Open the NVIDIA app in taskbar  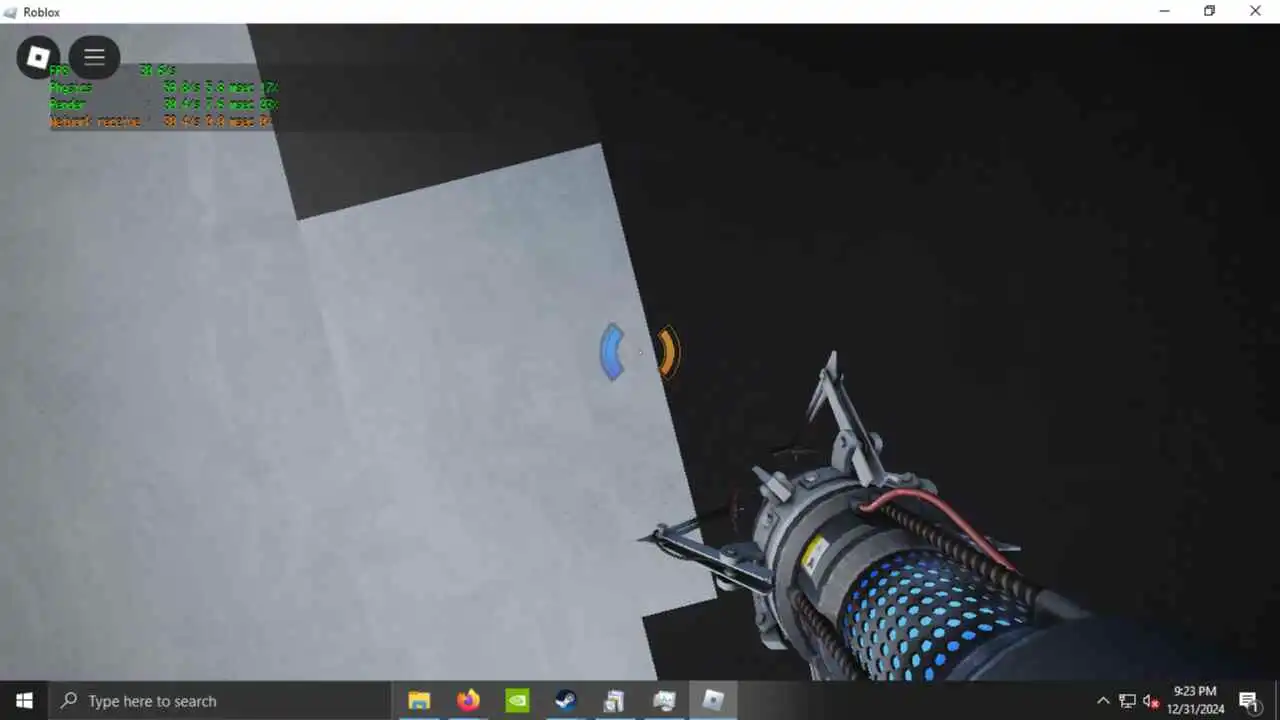pos(517,701)
